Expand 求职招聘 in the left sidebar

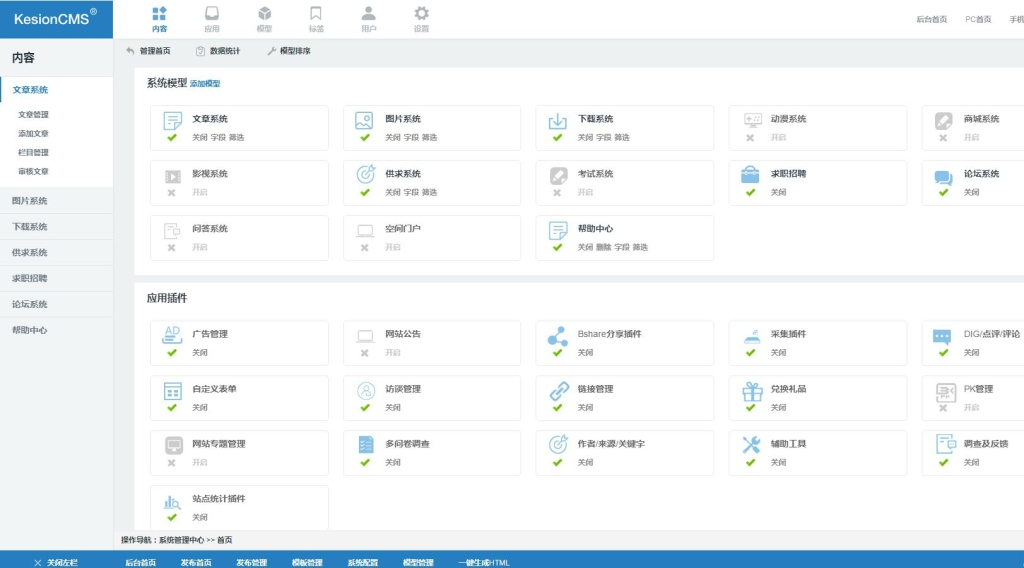click(56, 278)
